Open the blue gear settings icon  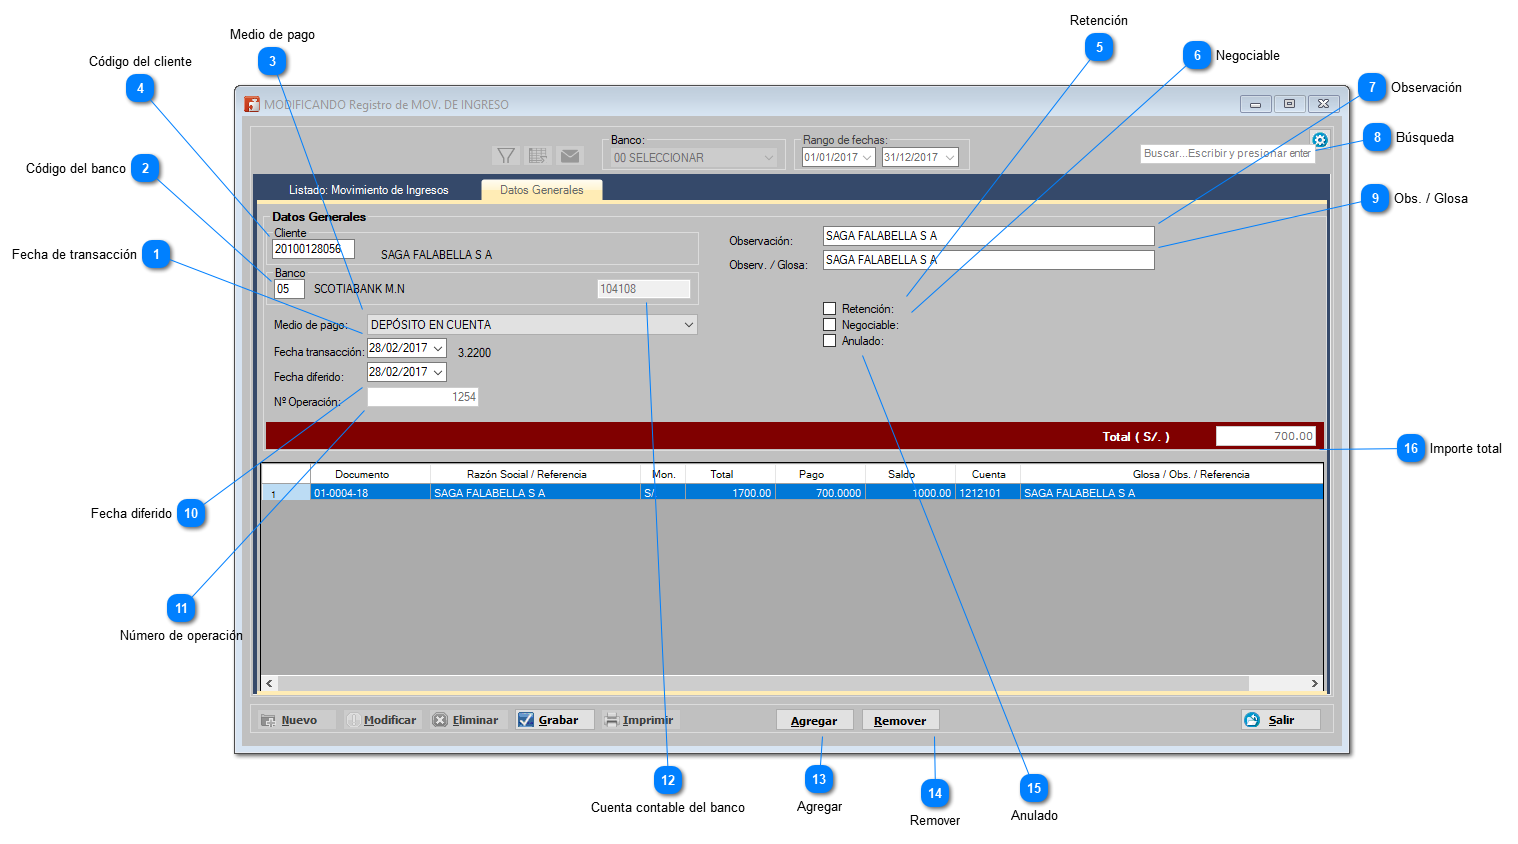pyautogui.click(x=1320, y=140)
